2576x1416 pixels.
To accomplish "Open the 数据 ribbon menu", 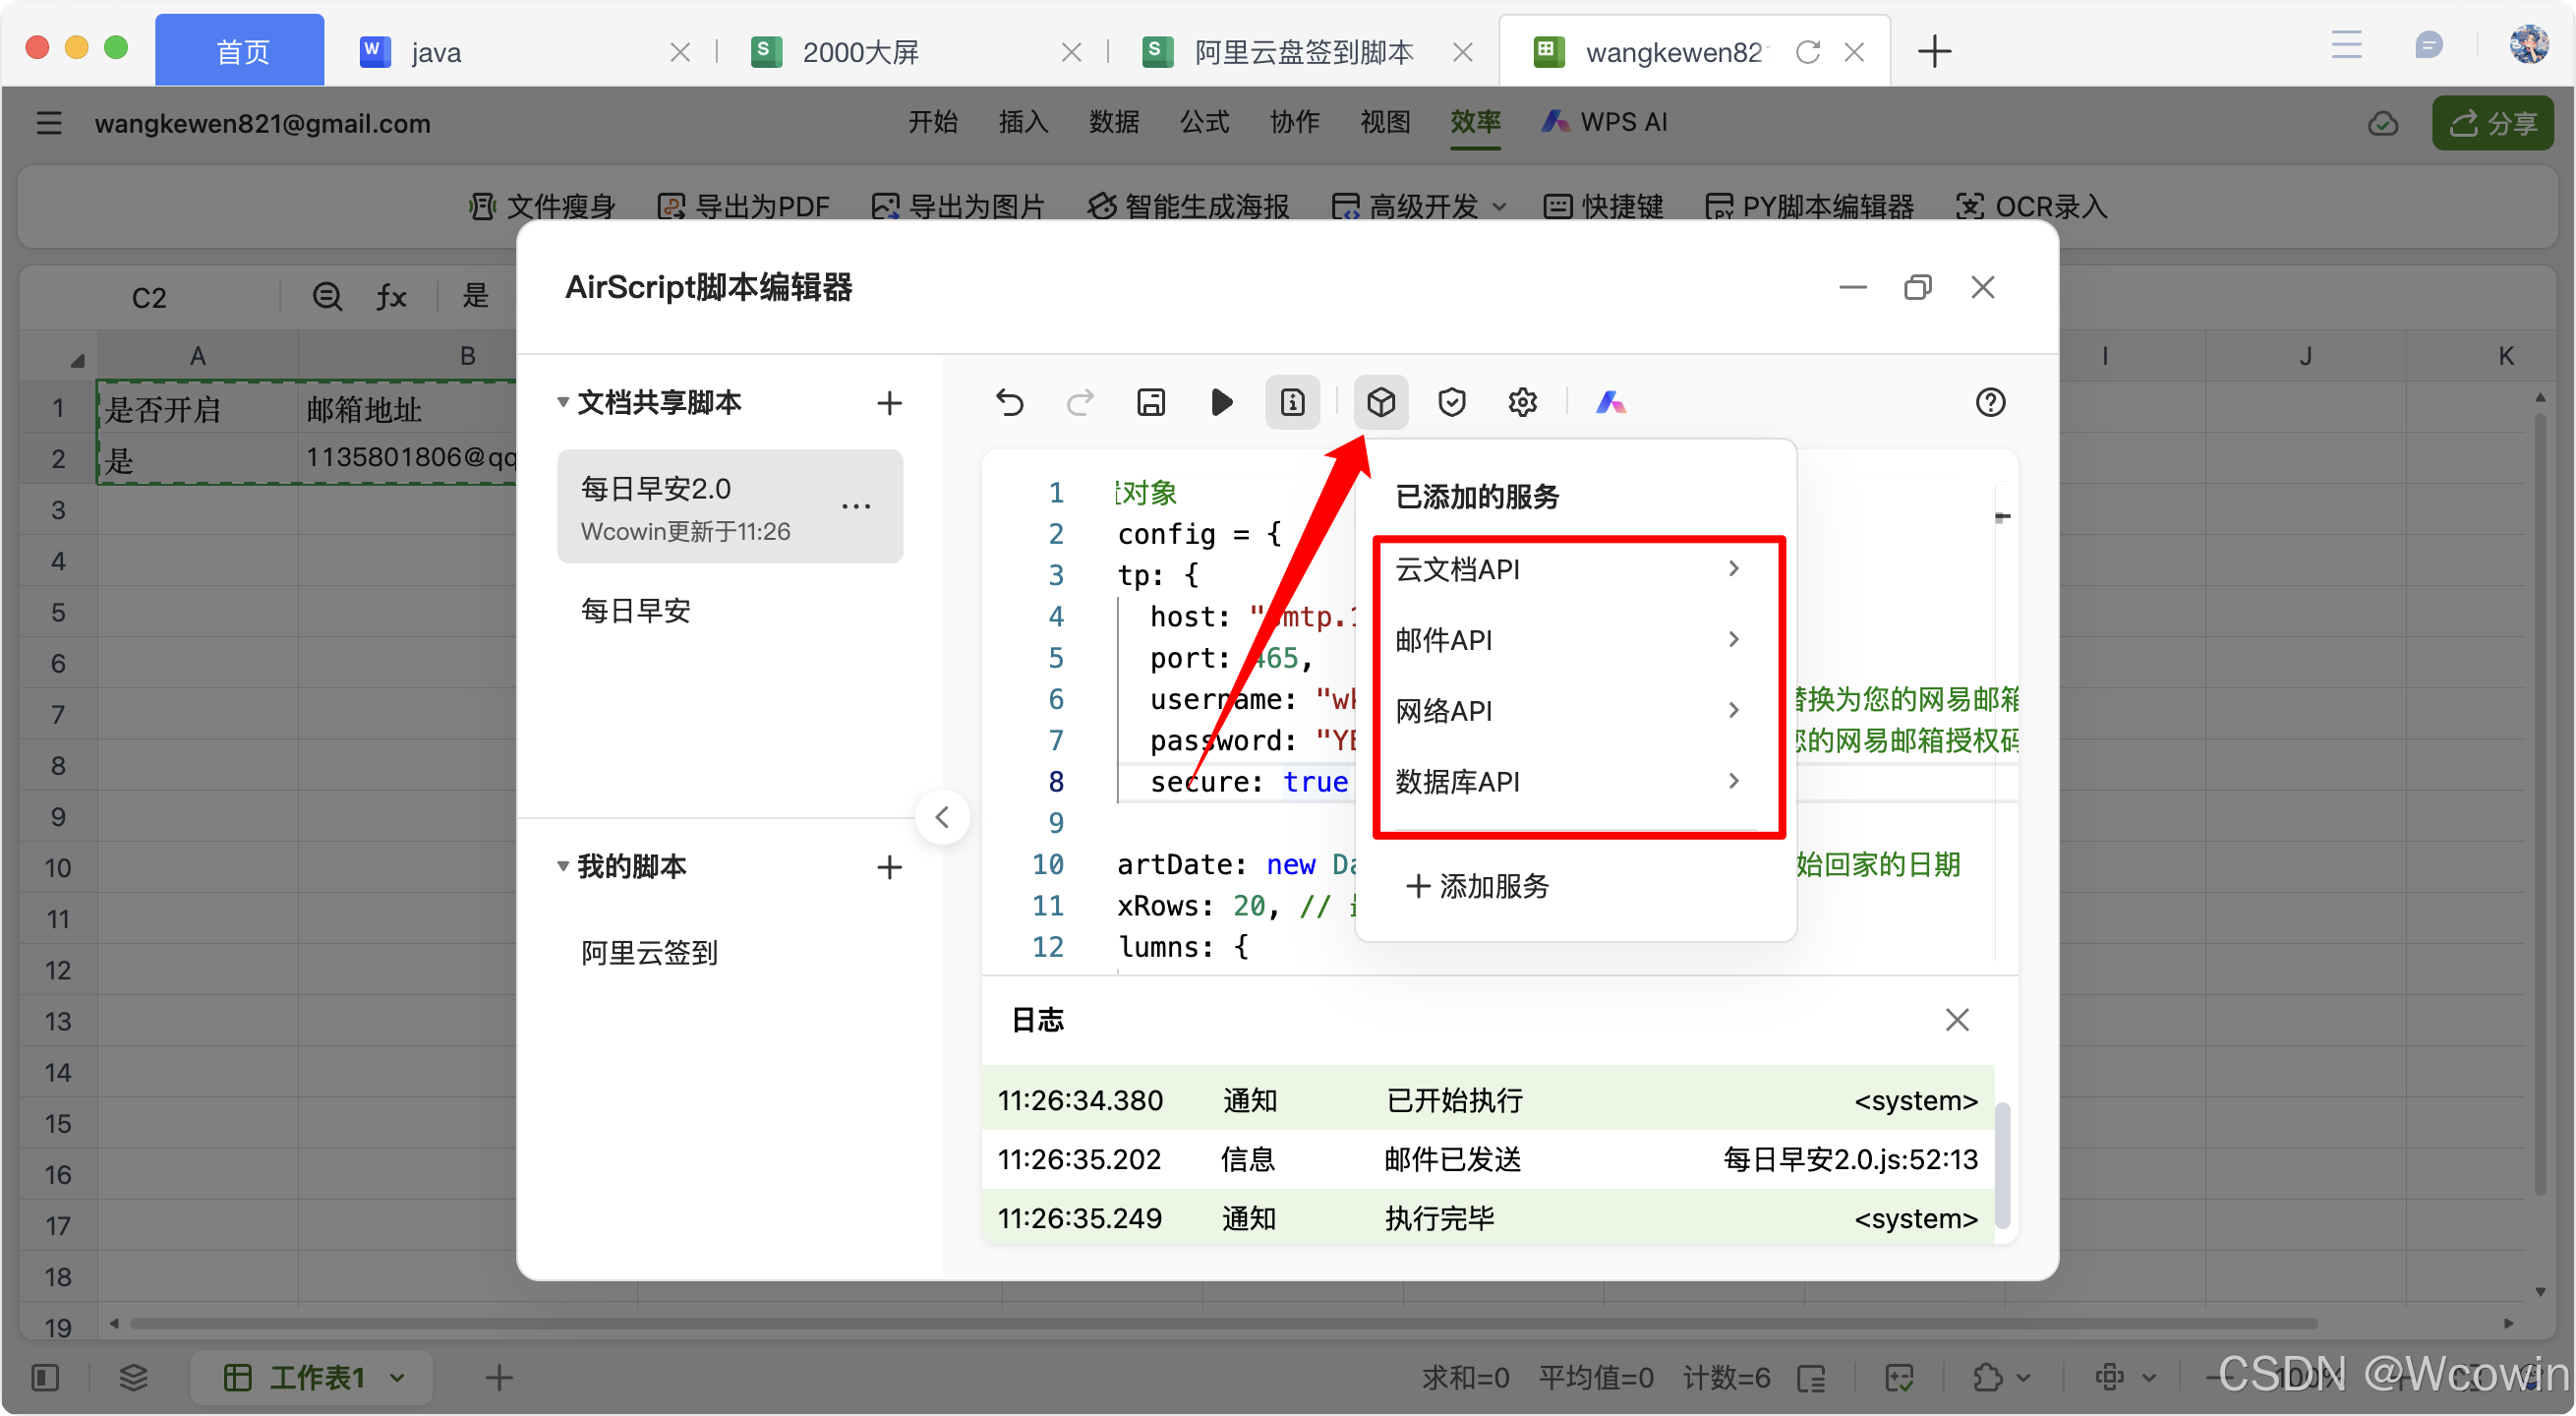I will tap(1114, 122).
